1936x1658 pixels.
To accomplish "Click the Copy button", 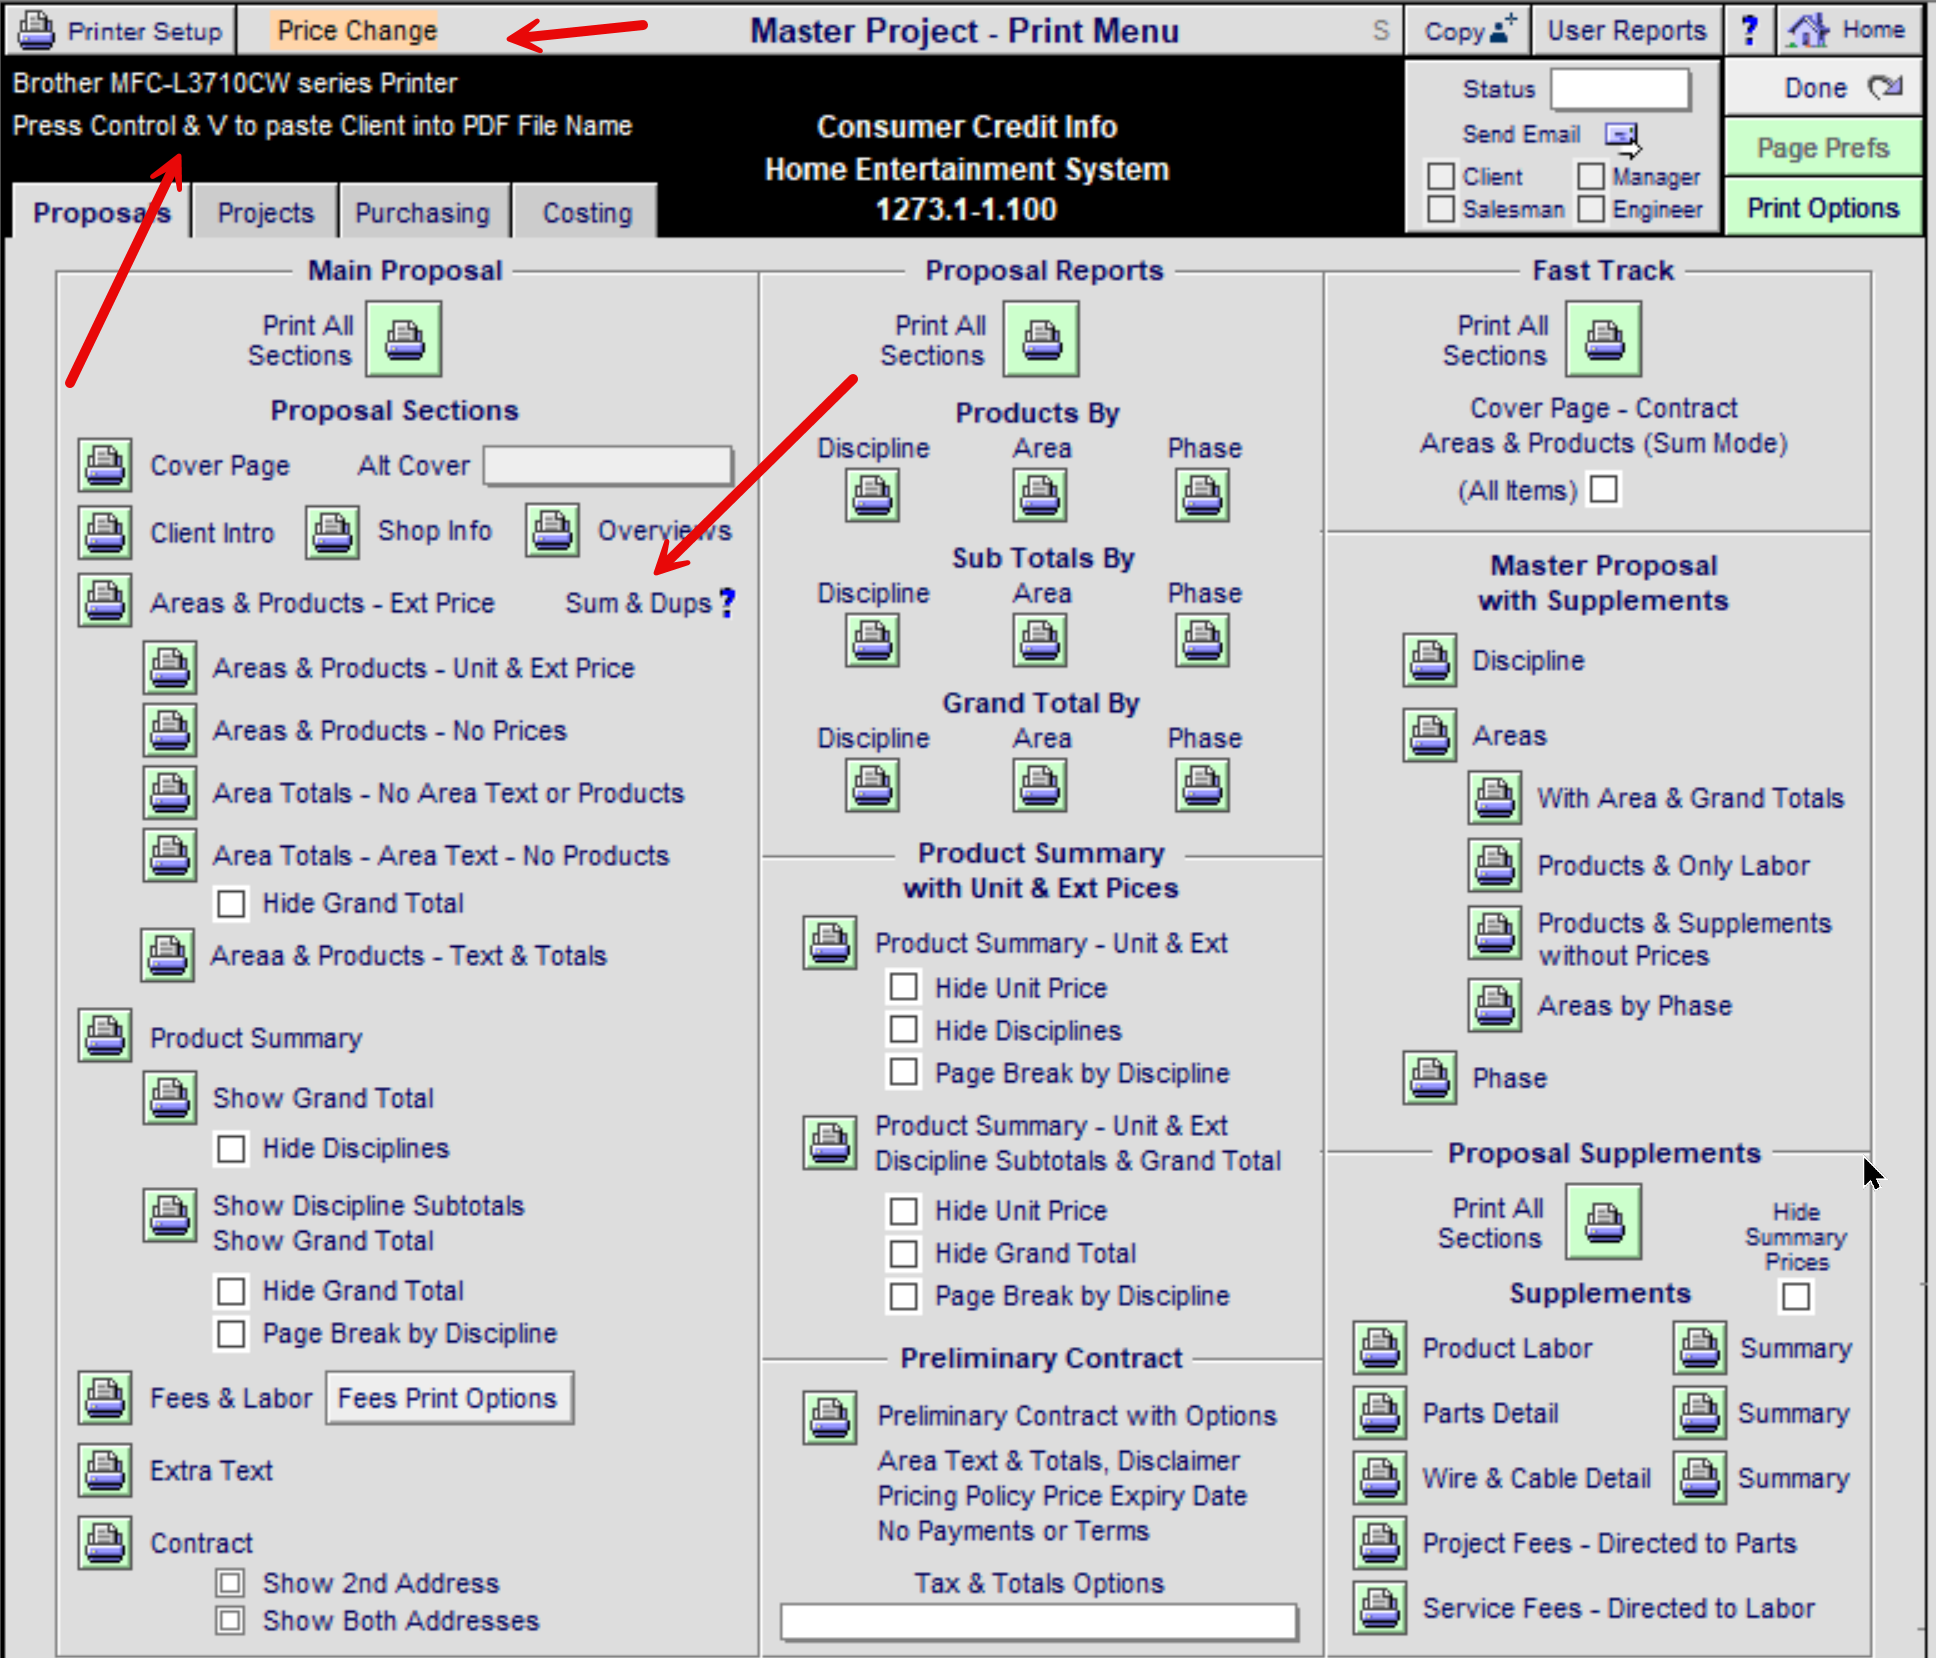I will [1468, 30].
